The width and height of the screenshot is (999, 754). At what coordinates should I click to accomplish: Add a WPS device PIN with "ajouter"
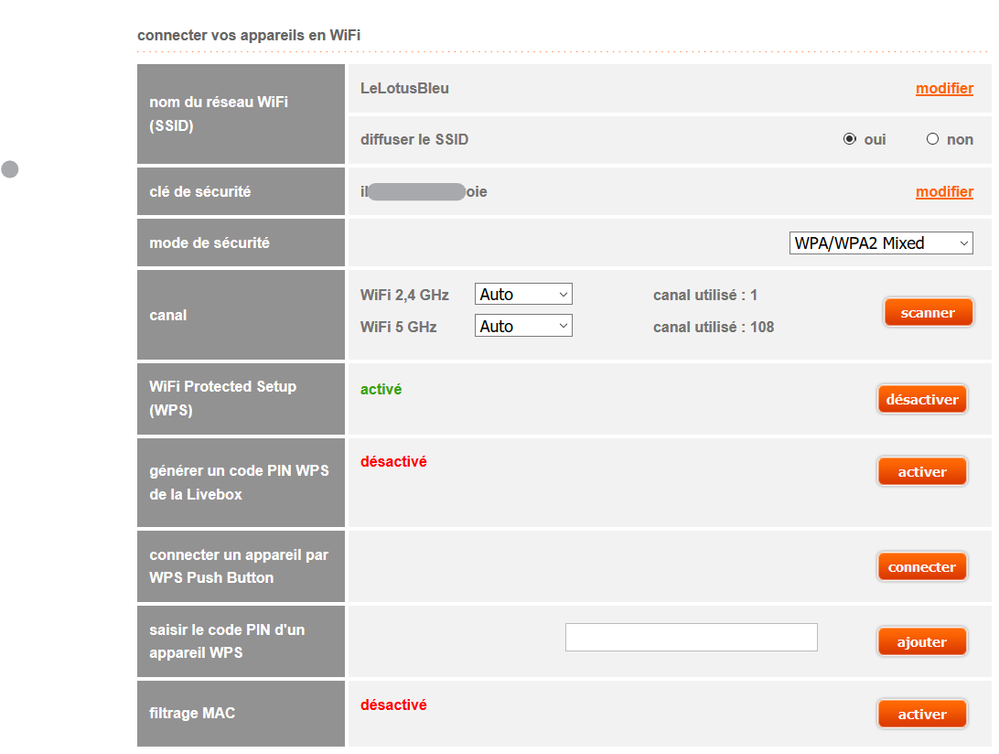coord(921,641)
